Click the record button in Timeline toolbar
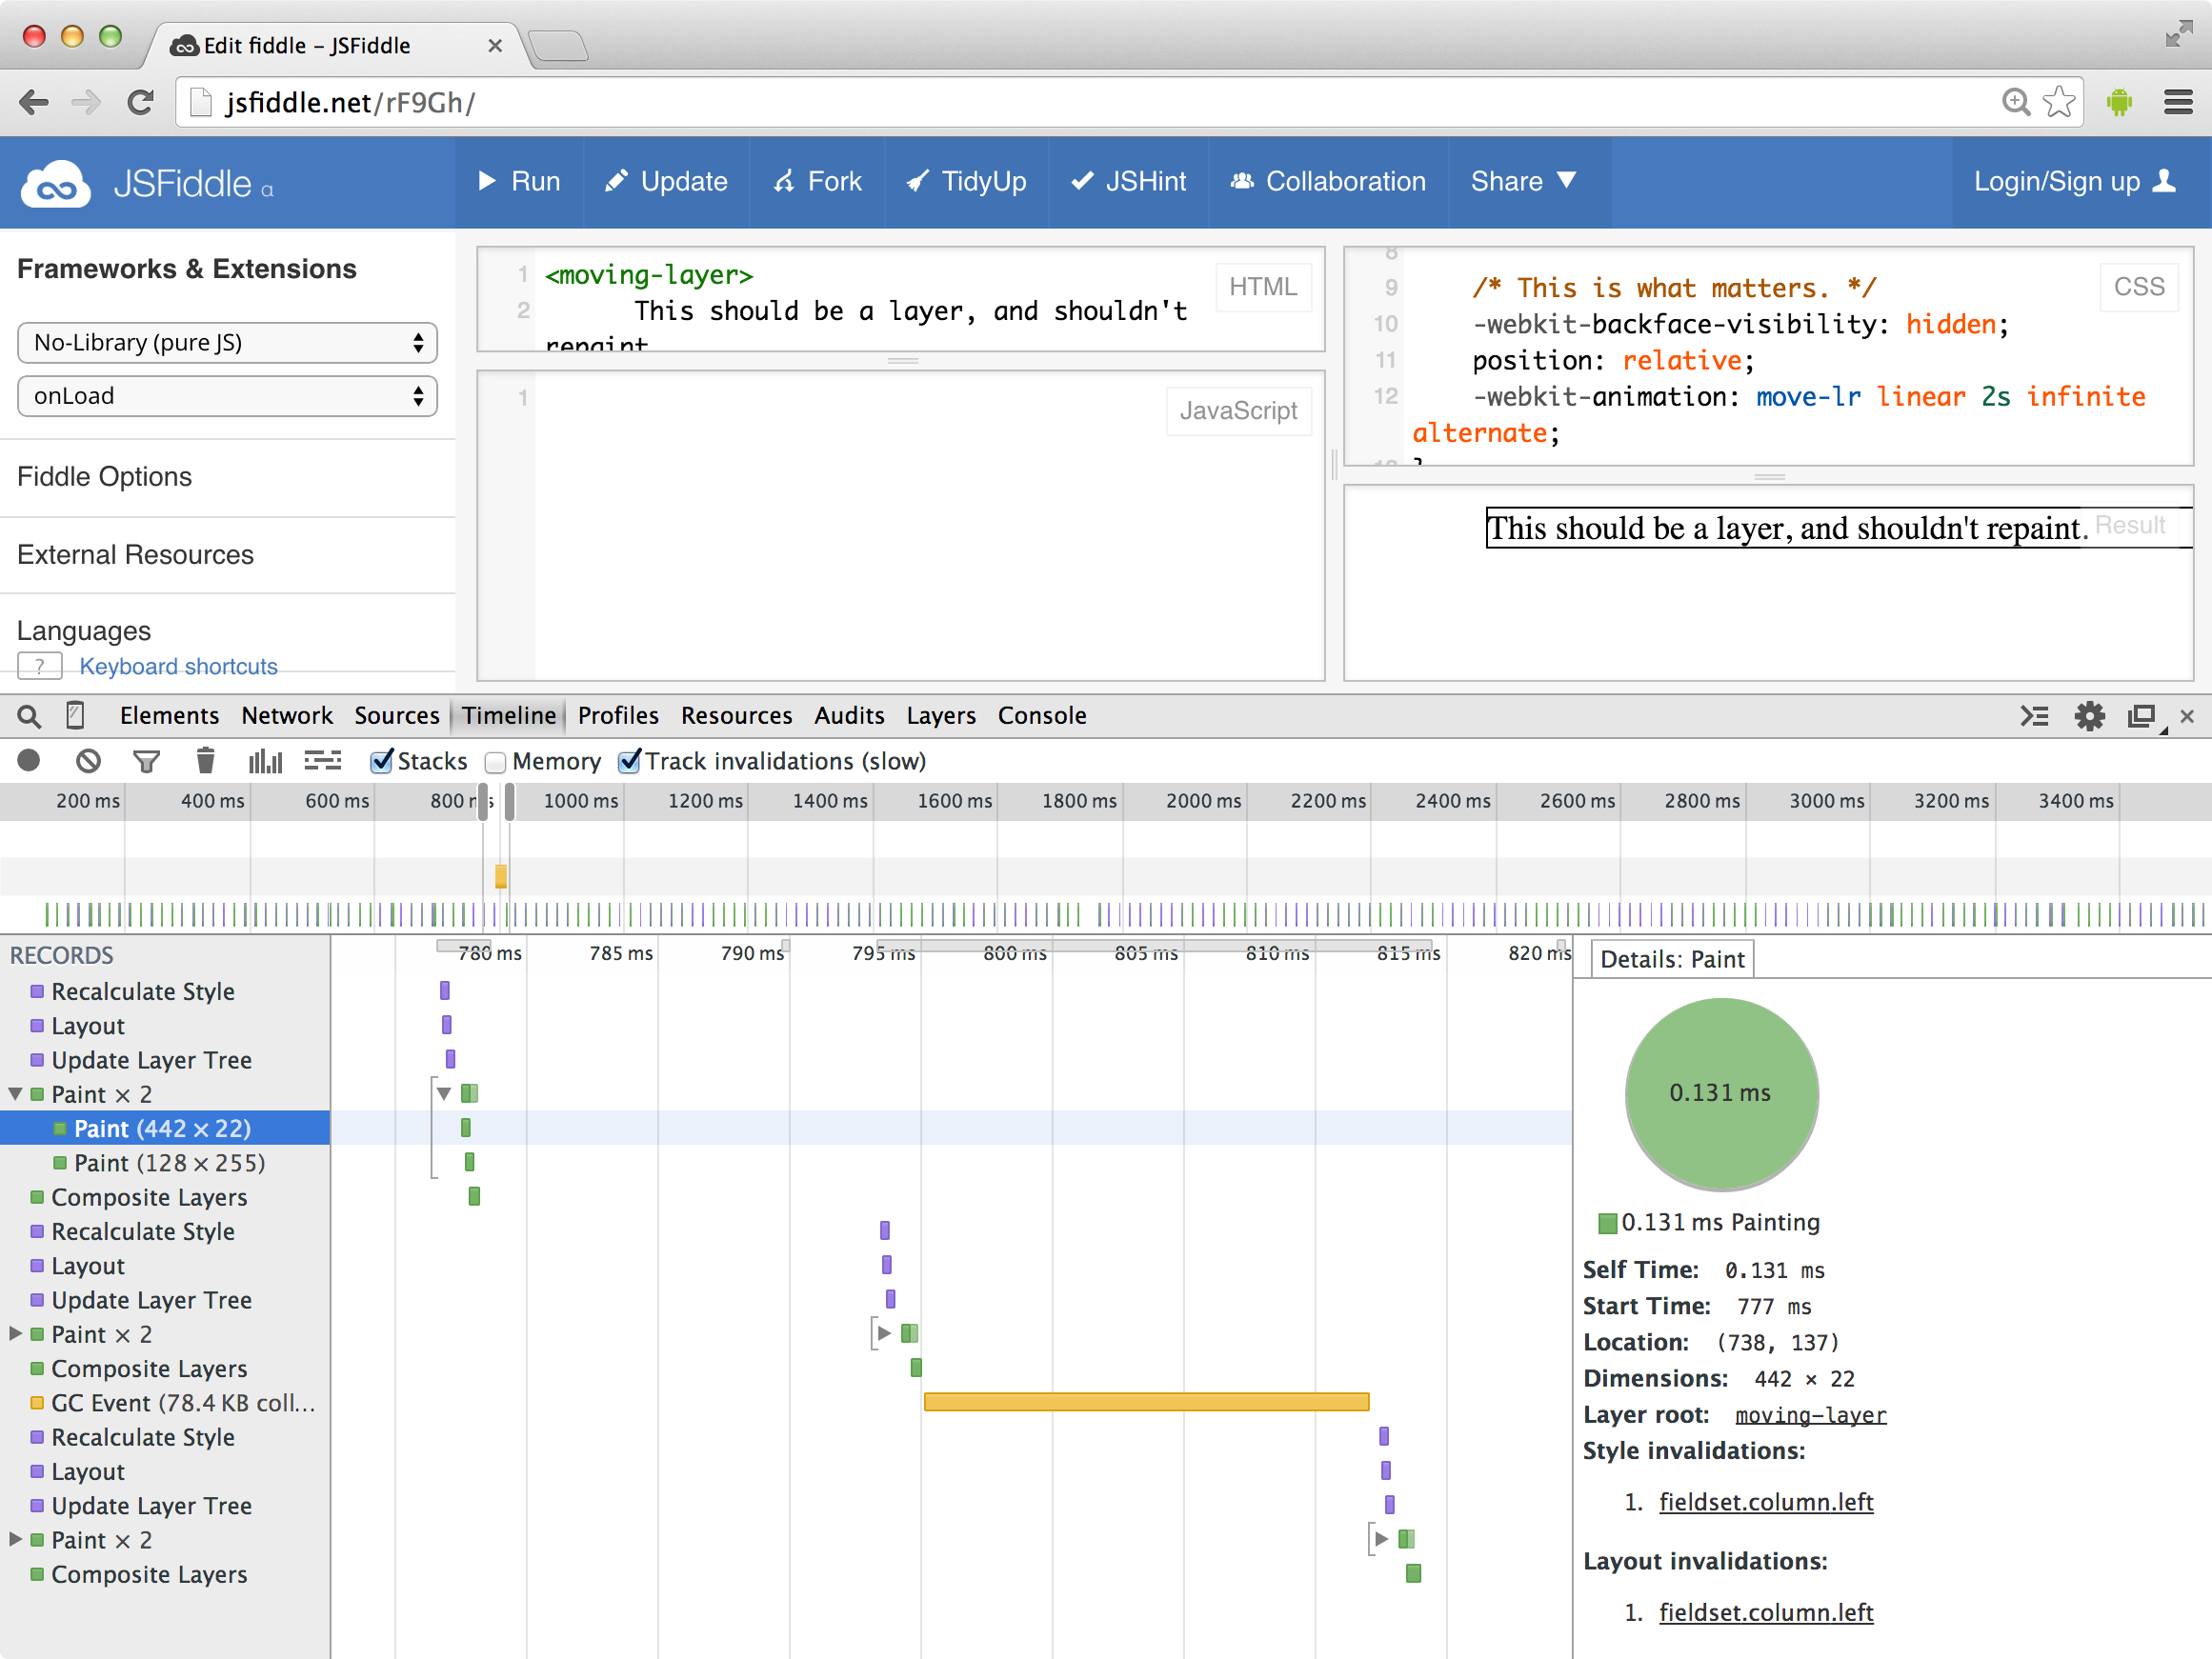Image resolution: width=2212 pixels, height=1659 pixels. [x=29, y=761]
